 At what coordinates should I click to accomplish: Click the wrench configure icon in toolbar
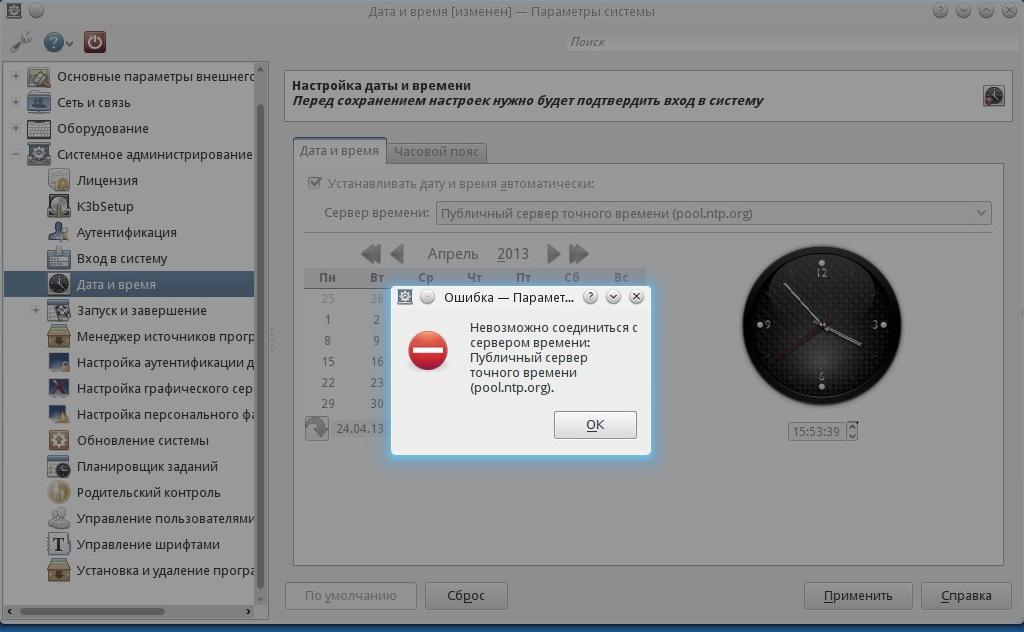(x=20, y=42)
